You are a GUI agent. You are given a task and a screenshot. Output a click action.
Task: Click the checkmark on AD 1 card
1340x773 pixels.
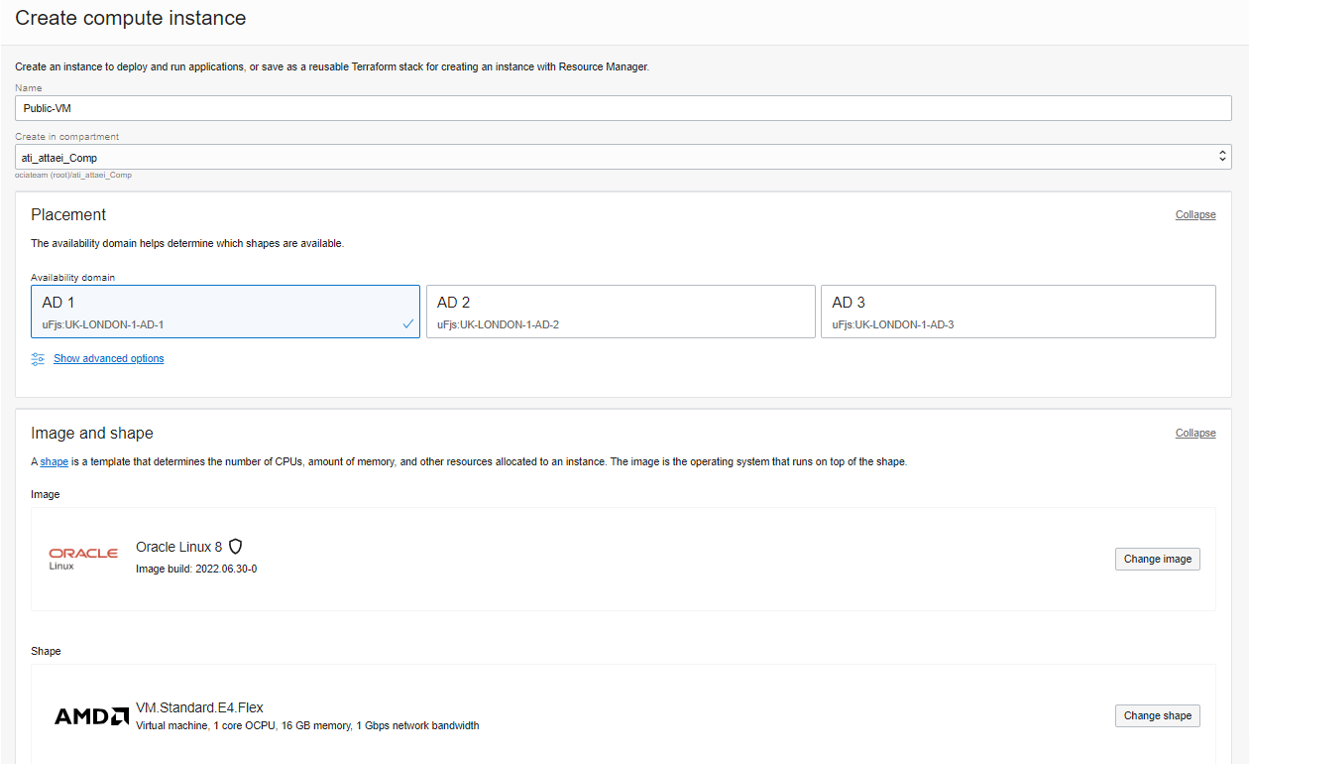408,324
